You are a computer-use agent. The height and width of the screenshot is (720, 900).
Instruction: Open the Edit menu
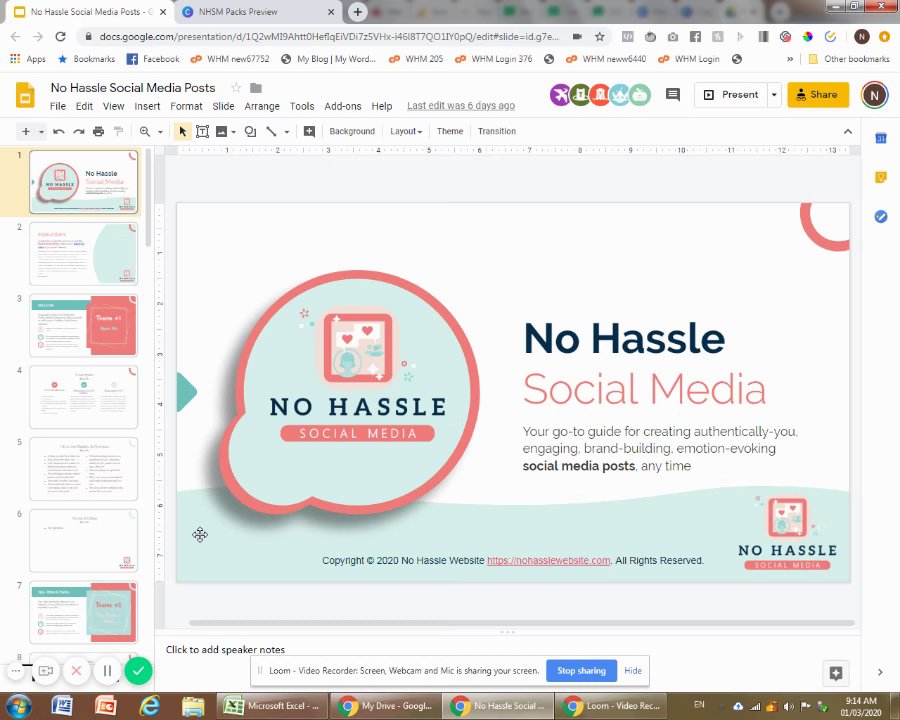pyautogui.click(x=84, y=106)
